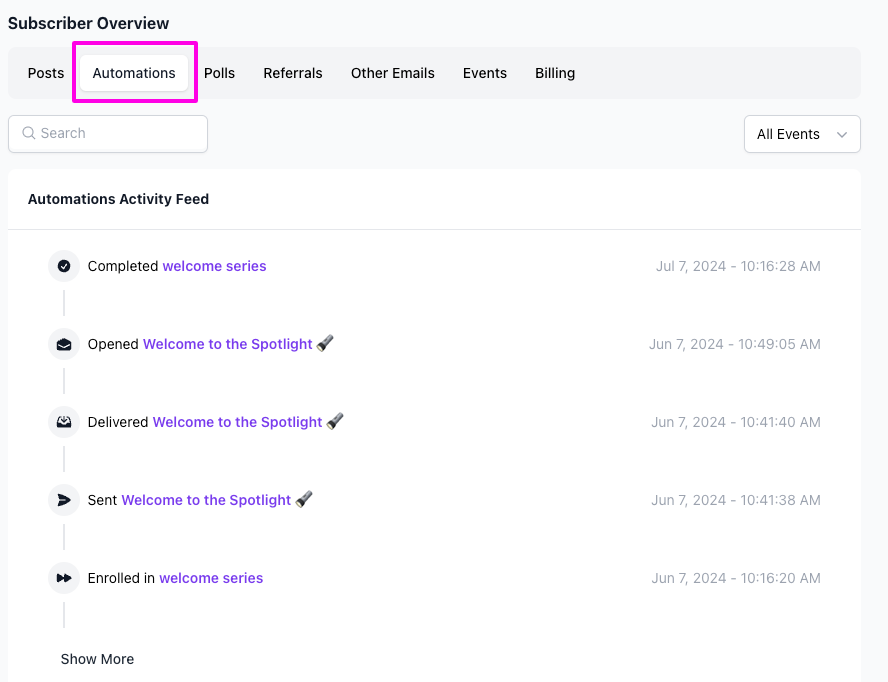The image size is (888, 682).
Task: Click the All Events chevron arrow
Action: [x=841, y=134]
